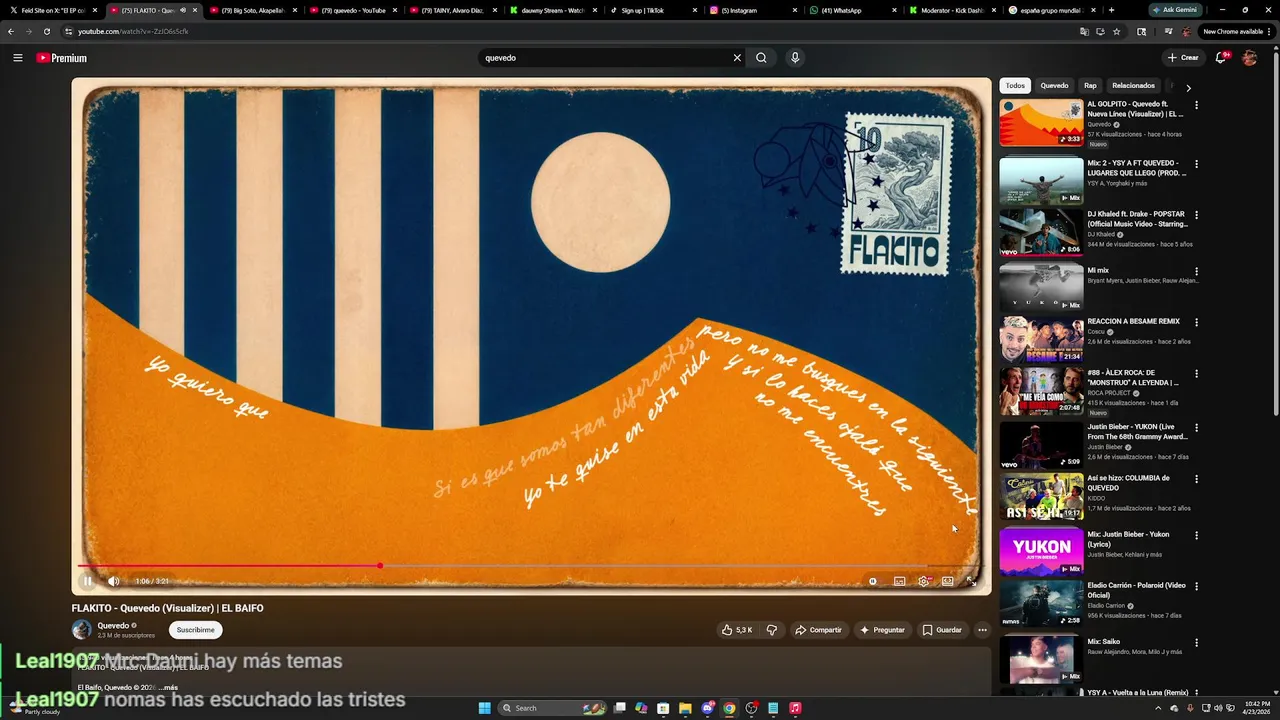Show more filter chips with right arrow
The width and height of the screenshot is (1280, 720).
pyautogui.click(x=1188, y=87)
